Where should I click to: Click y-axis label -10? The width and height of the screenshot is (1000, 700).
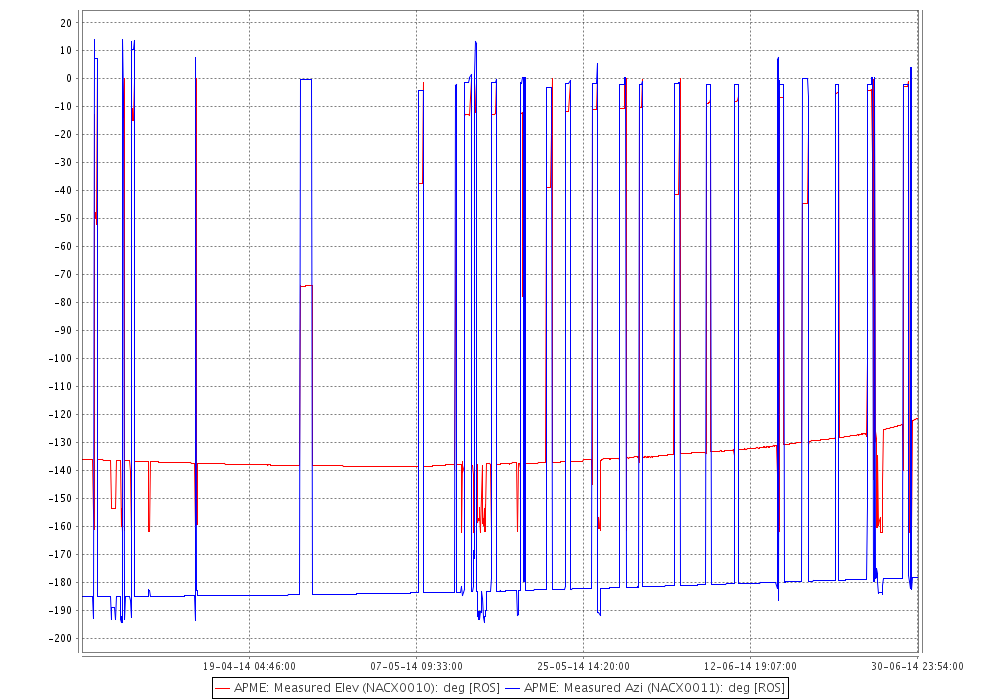(63, 106)
